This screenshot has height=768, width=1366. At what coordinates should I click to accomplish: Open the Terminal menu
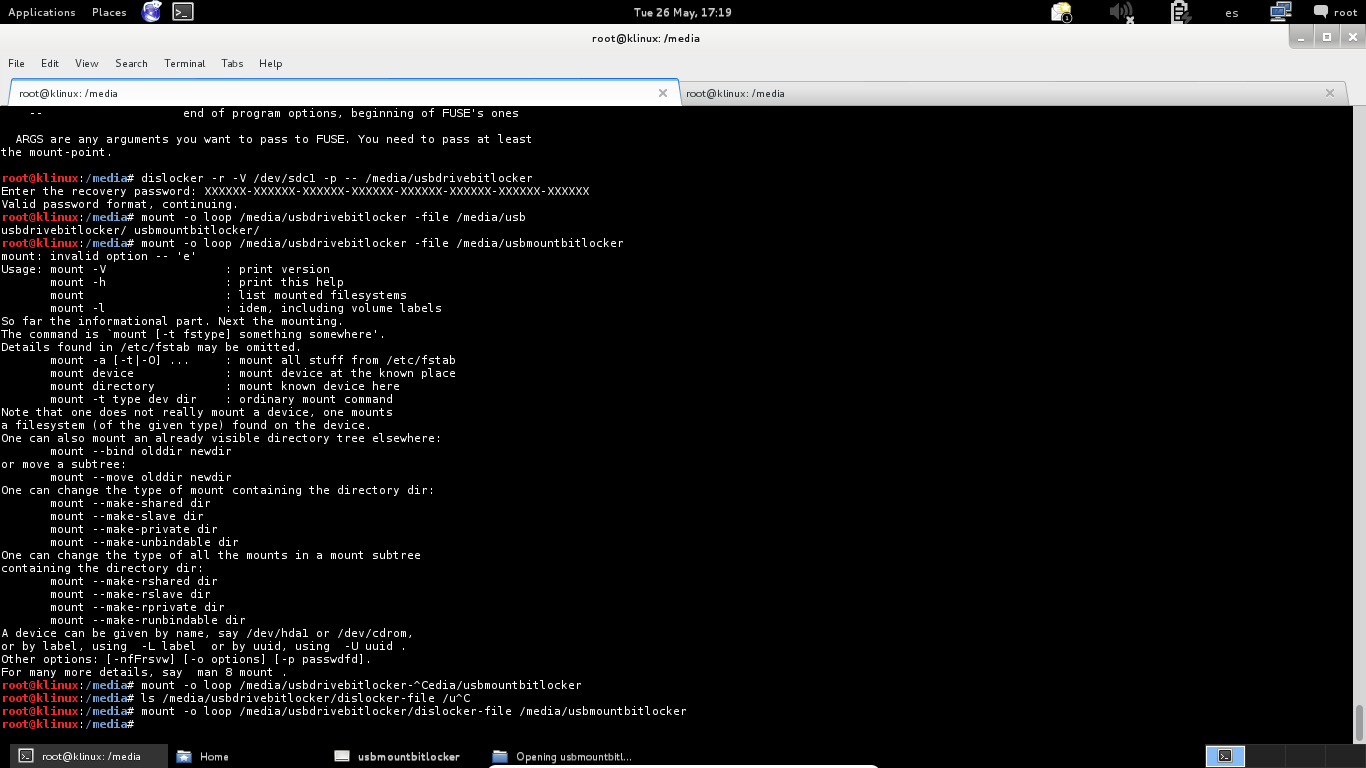coord(185,63)
